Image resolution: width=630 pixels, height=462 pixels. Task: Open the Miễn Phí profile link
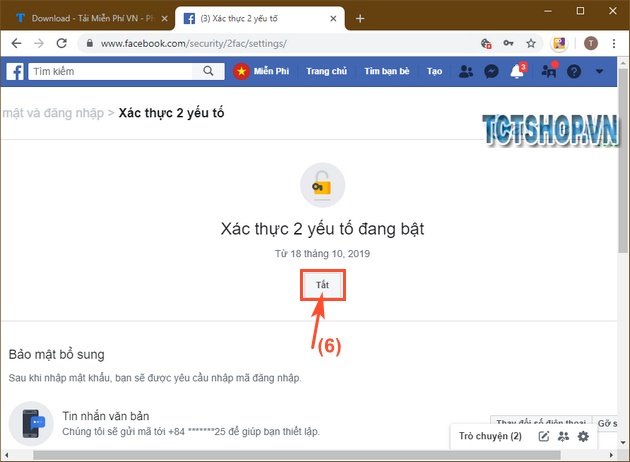point(262,71)
